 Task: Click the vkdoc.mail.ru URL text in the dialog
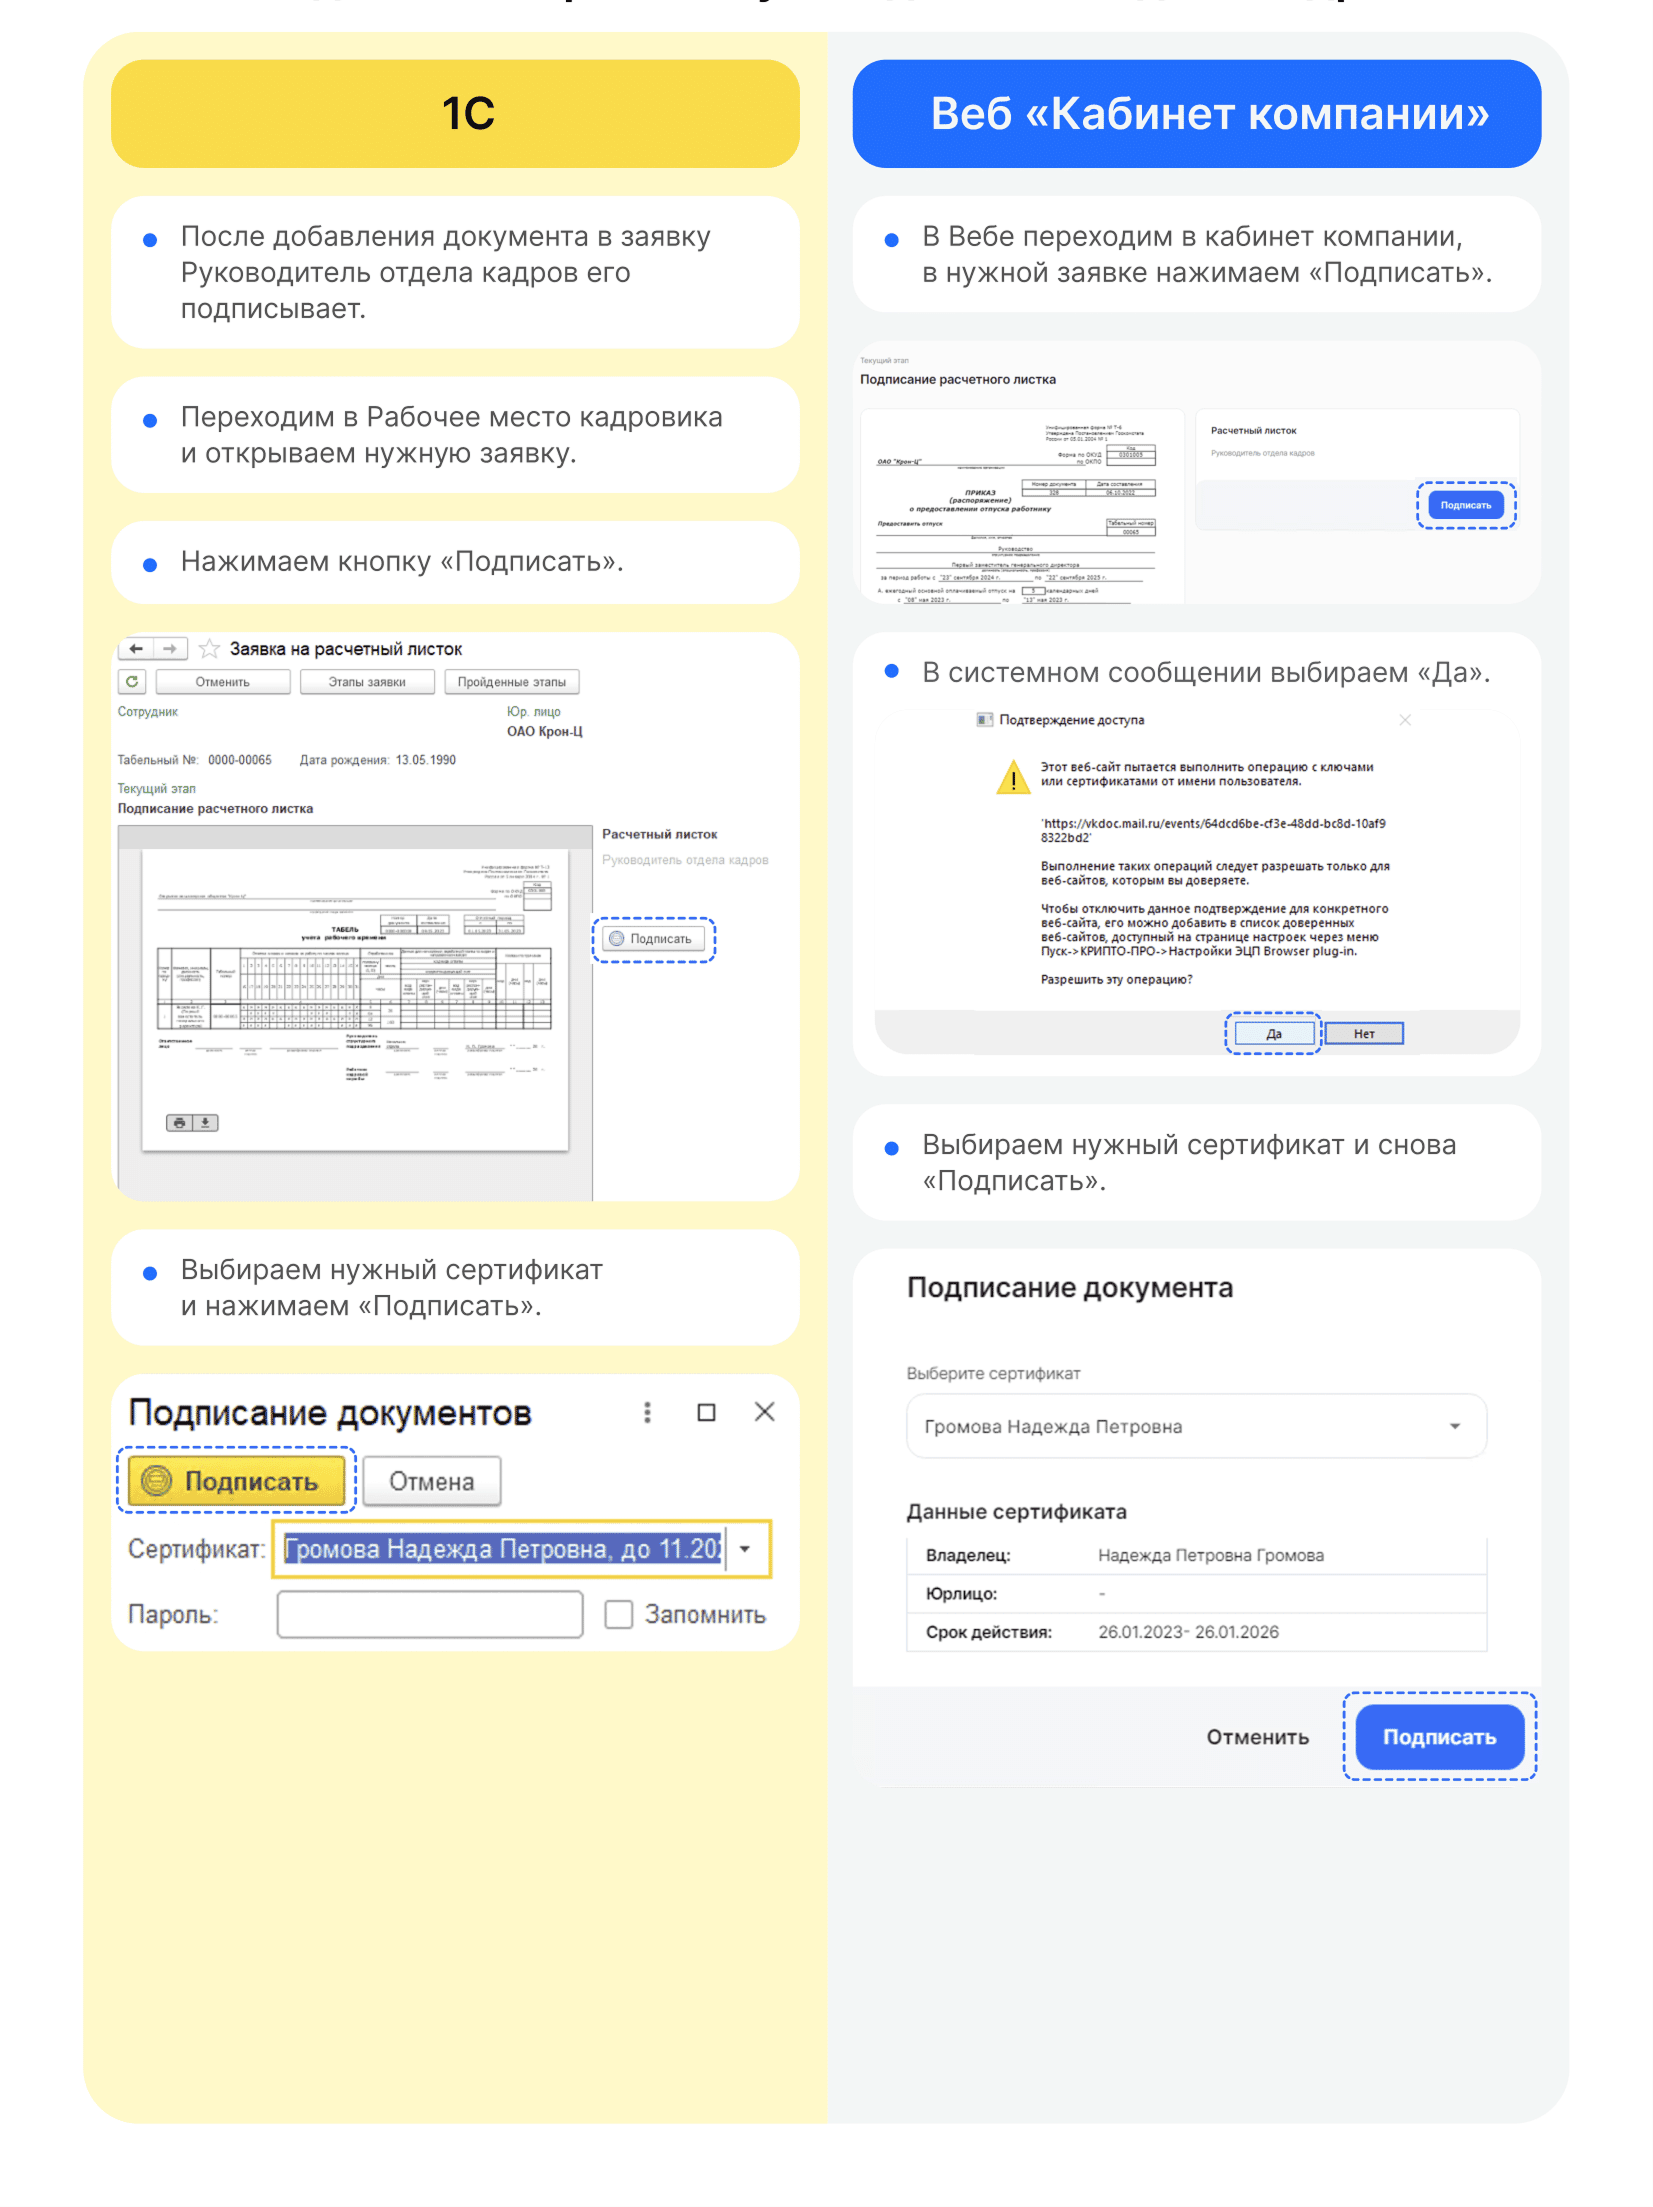(1213, 831)
